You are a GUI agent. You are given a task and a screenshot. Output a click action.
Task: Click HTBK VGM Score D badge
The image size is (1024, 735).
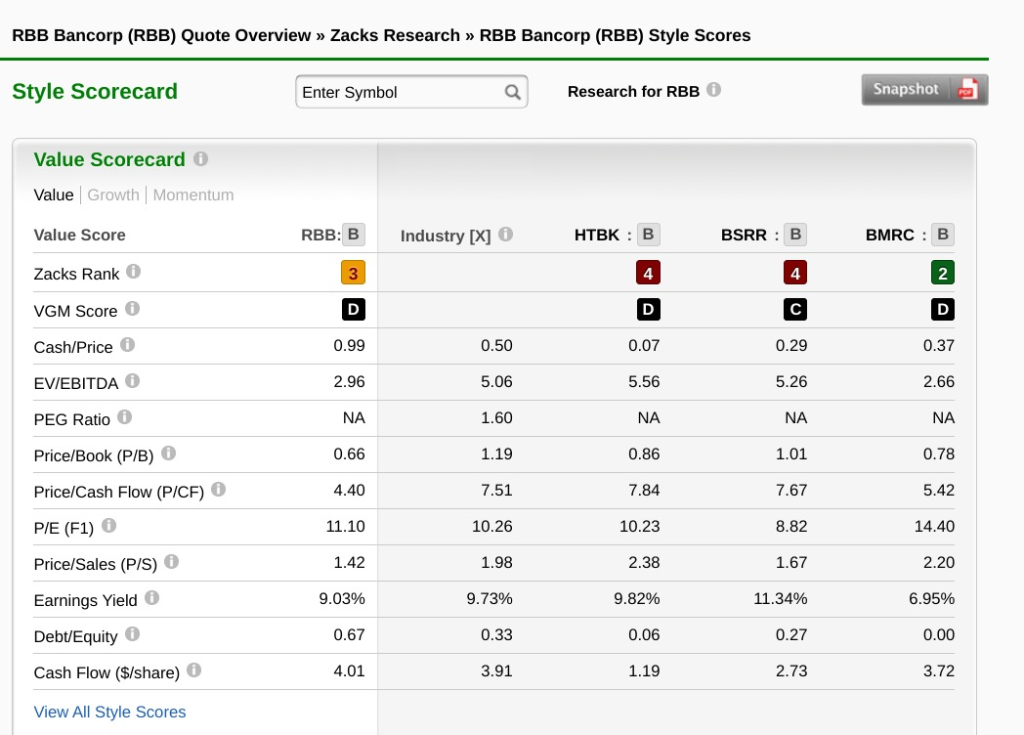click(648, 309)
